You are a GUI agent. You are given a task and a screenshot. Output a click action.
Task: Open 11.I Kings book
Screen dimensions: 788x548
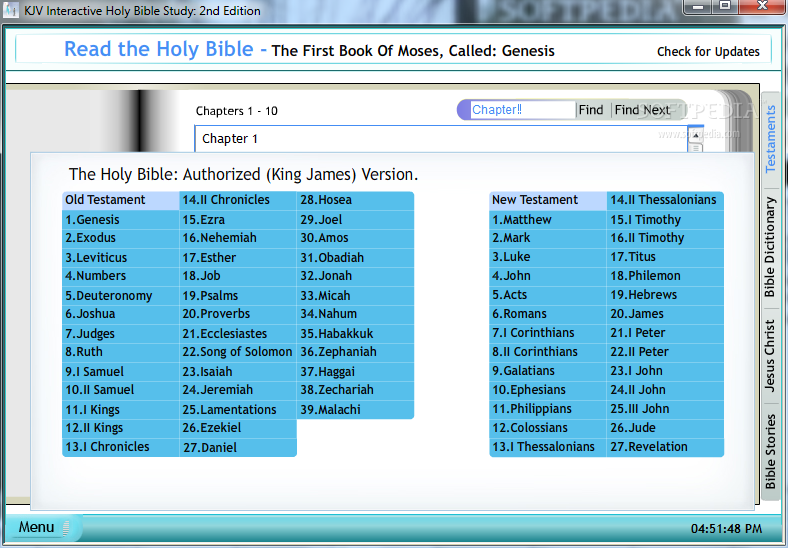click(121, 409)
